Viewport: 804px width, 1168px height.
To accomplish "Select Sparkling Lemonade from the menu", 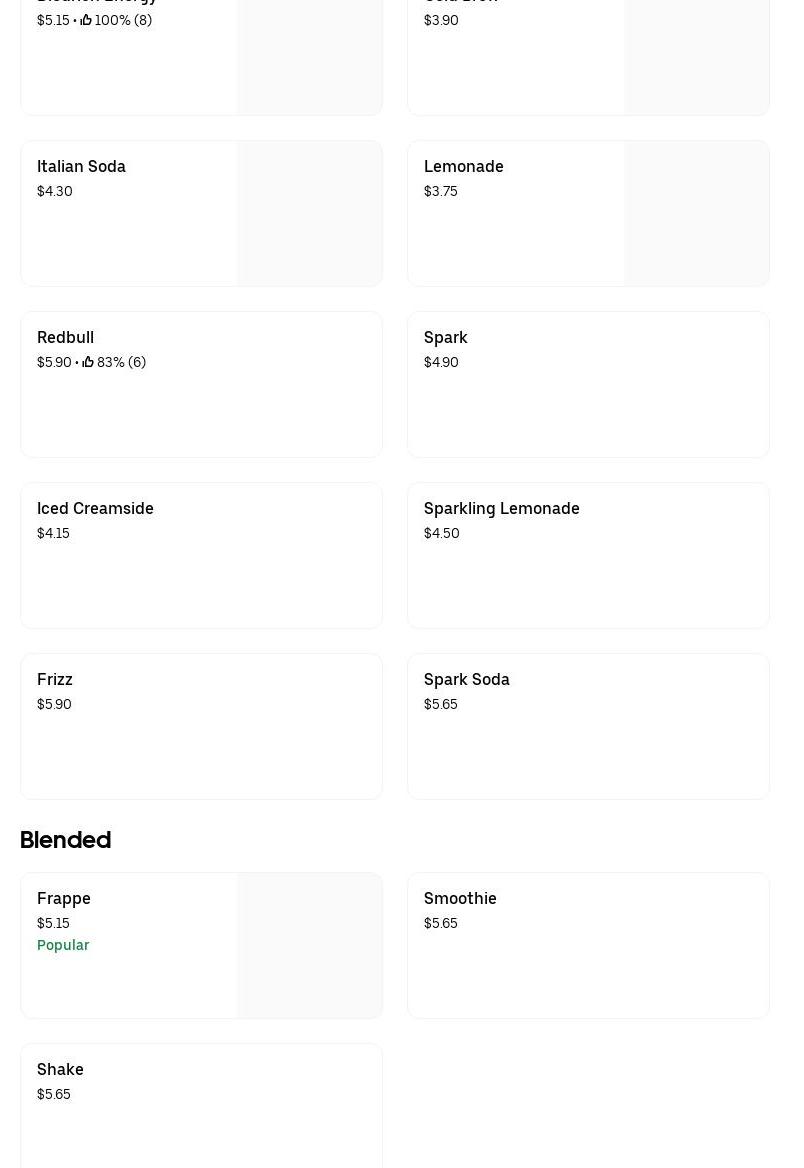I will (x=588, y=556).
